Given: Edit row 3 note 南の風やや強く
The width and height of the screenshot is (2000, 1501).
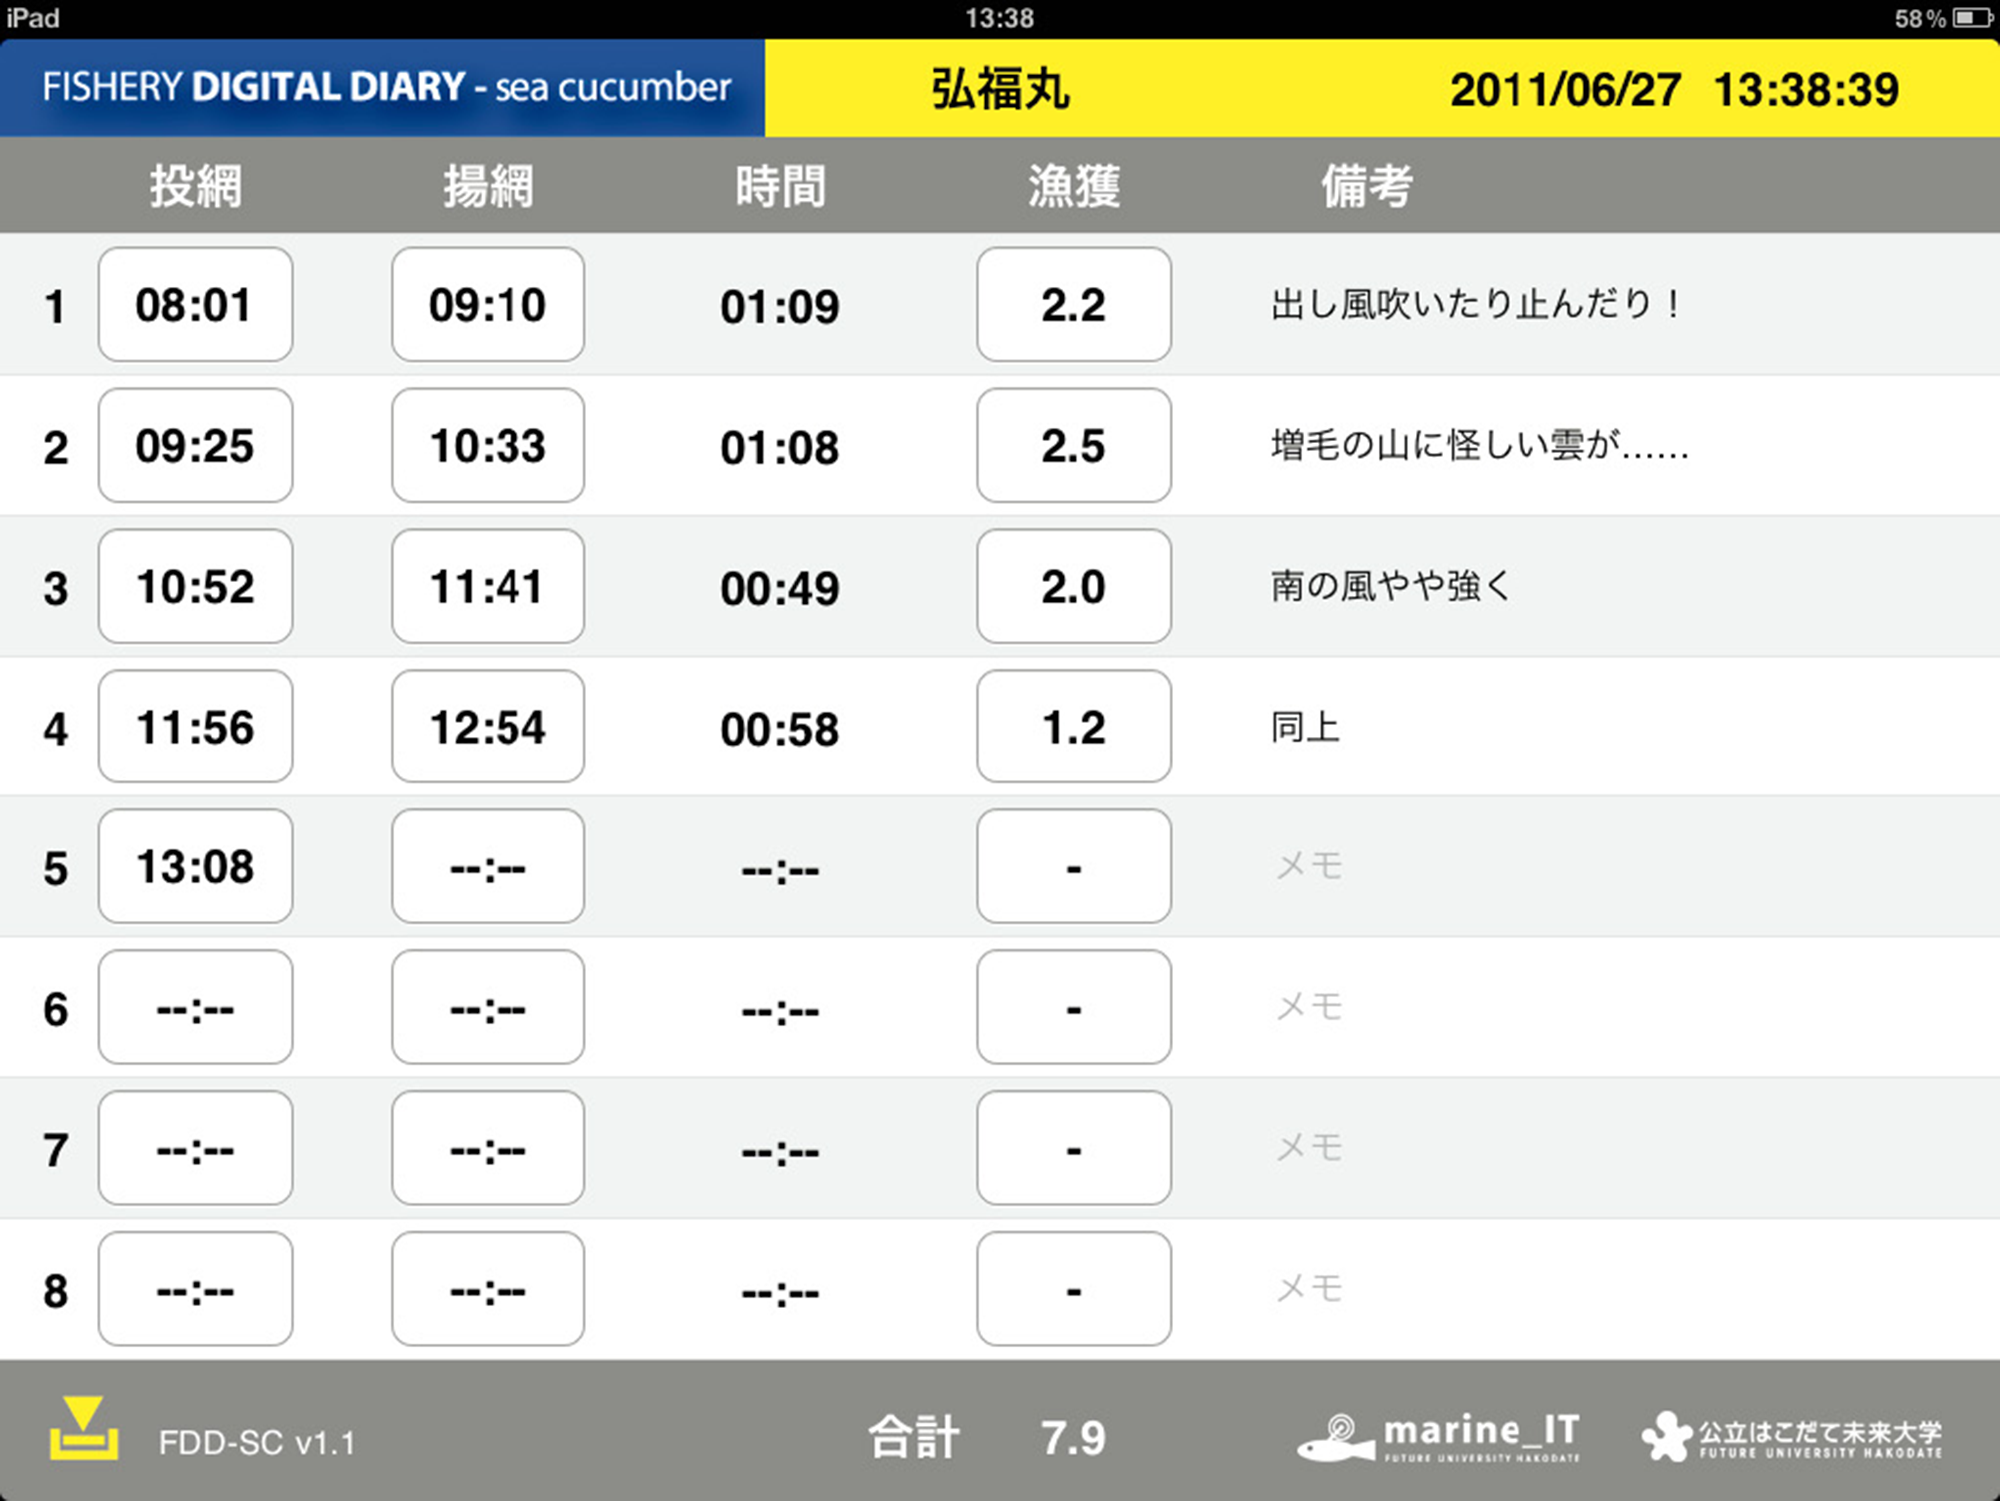Looking at the screenshot, I should coord(1390,586).
